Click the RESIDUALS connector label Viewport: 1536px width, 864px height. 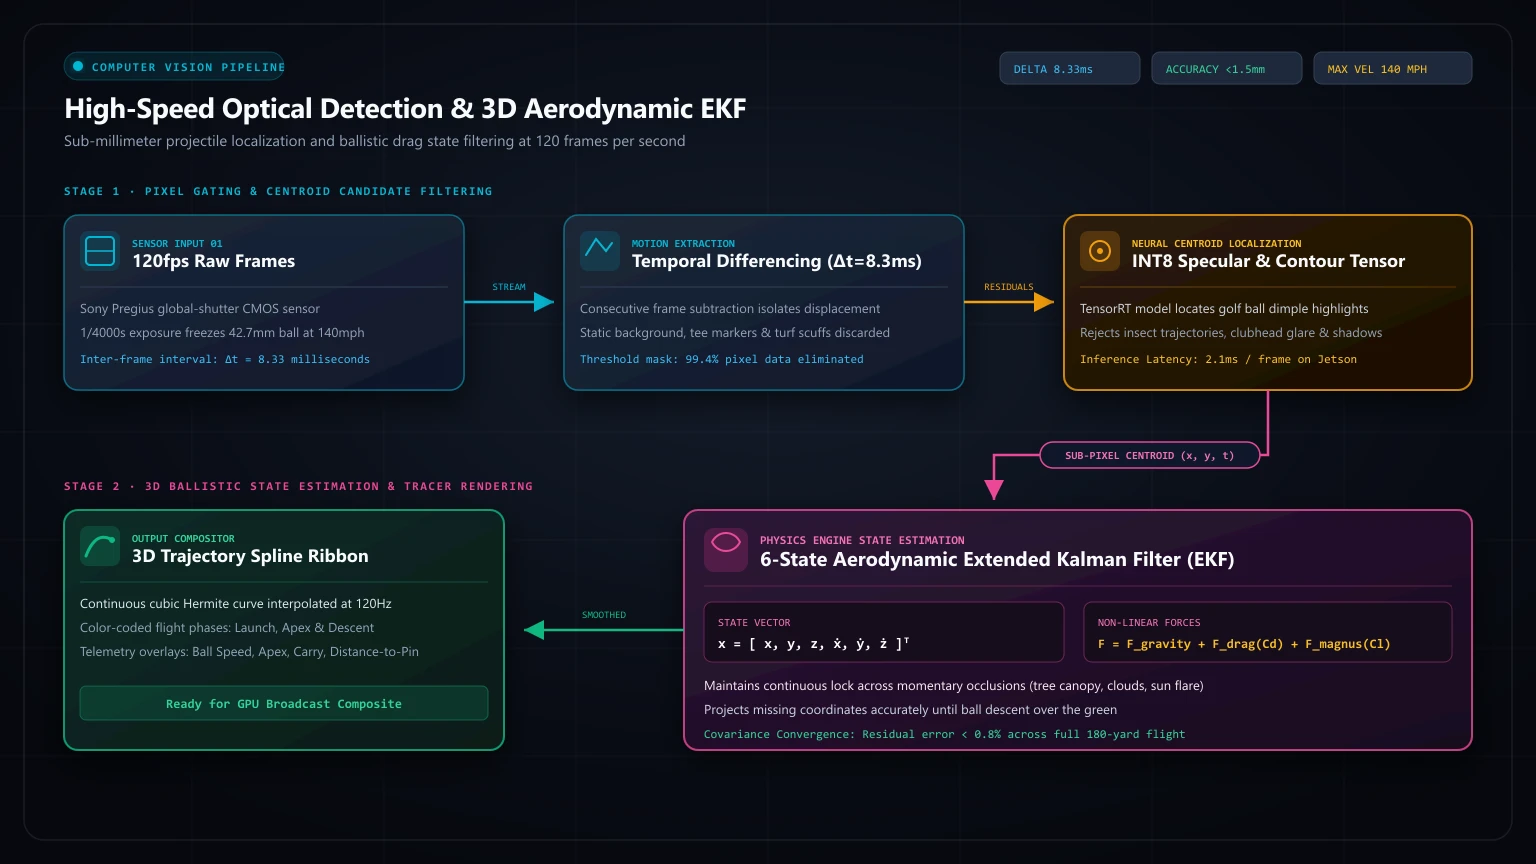[1009, 287]
